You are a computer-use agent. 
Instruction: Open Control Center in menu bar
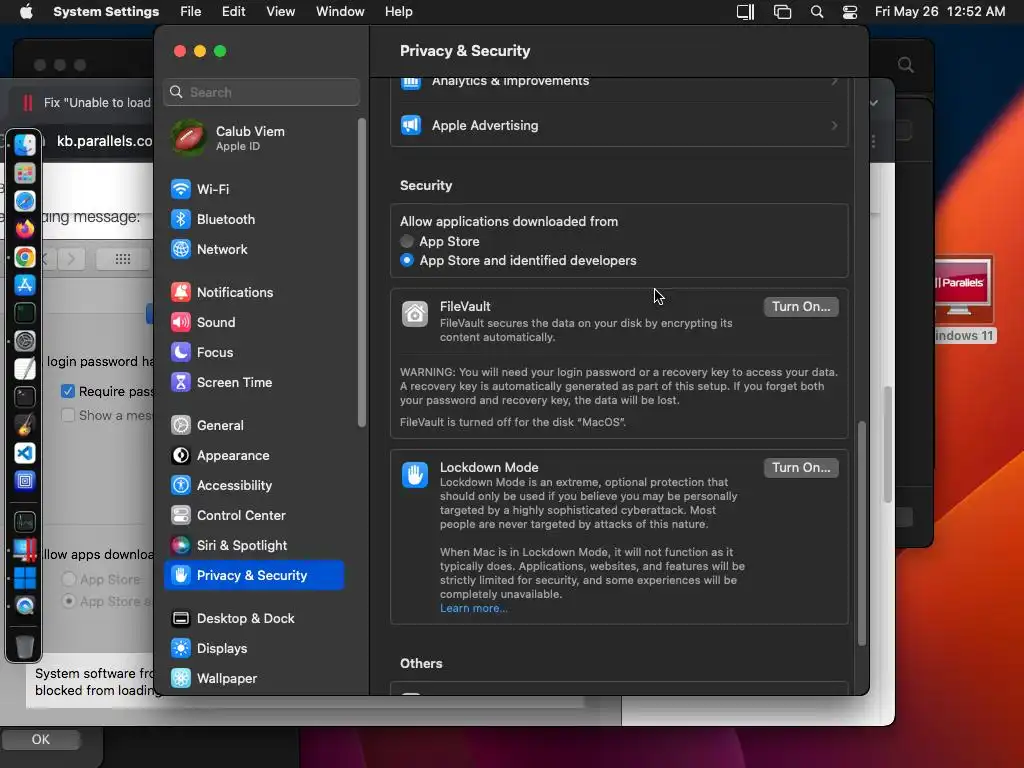click(x=850, y=12)
